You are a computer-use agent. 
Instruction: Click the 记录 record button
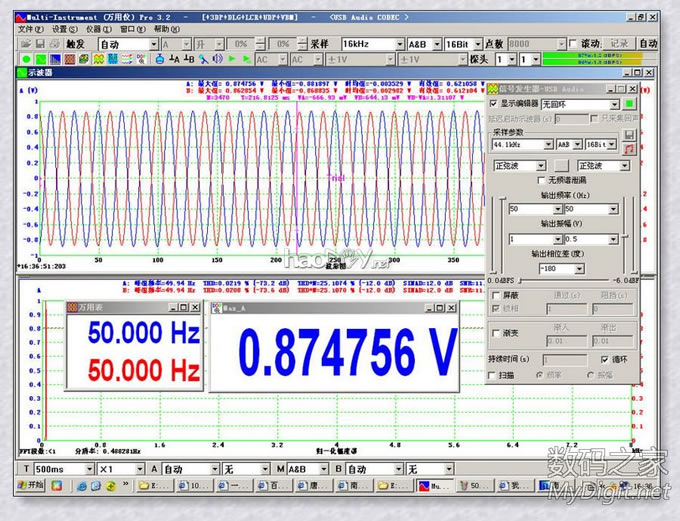(620, 44)
